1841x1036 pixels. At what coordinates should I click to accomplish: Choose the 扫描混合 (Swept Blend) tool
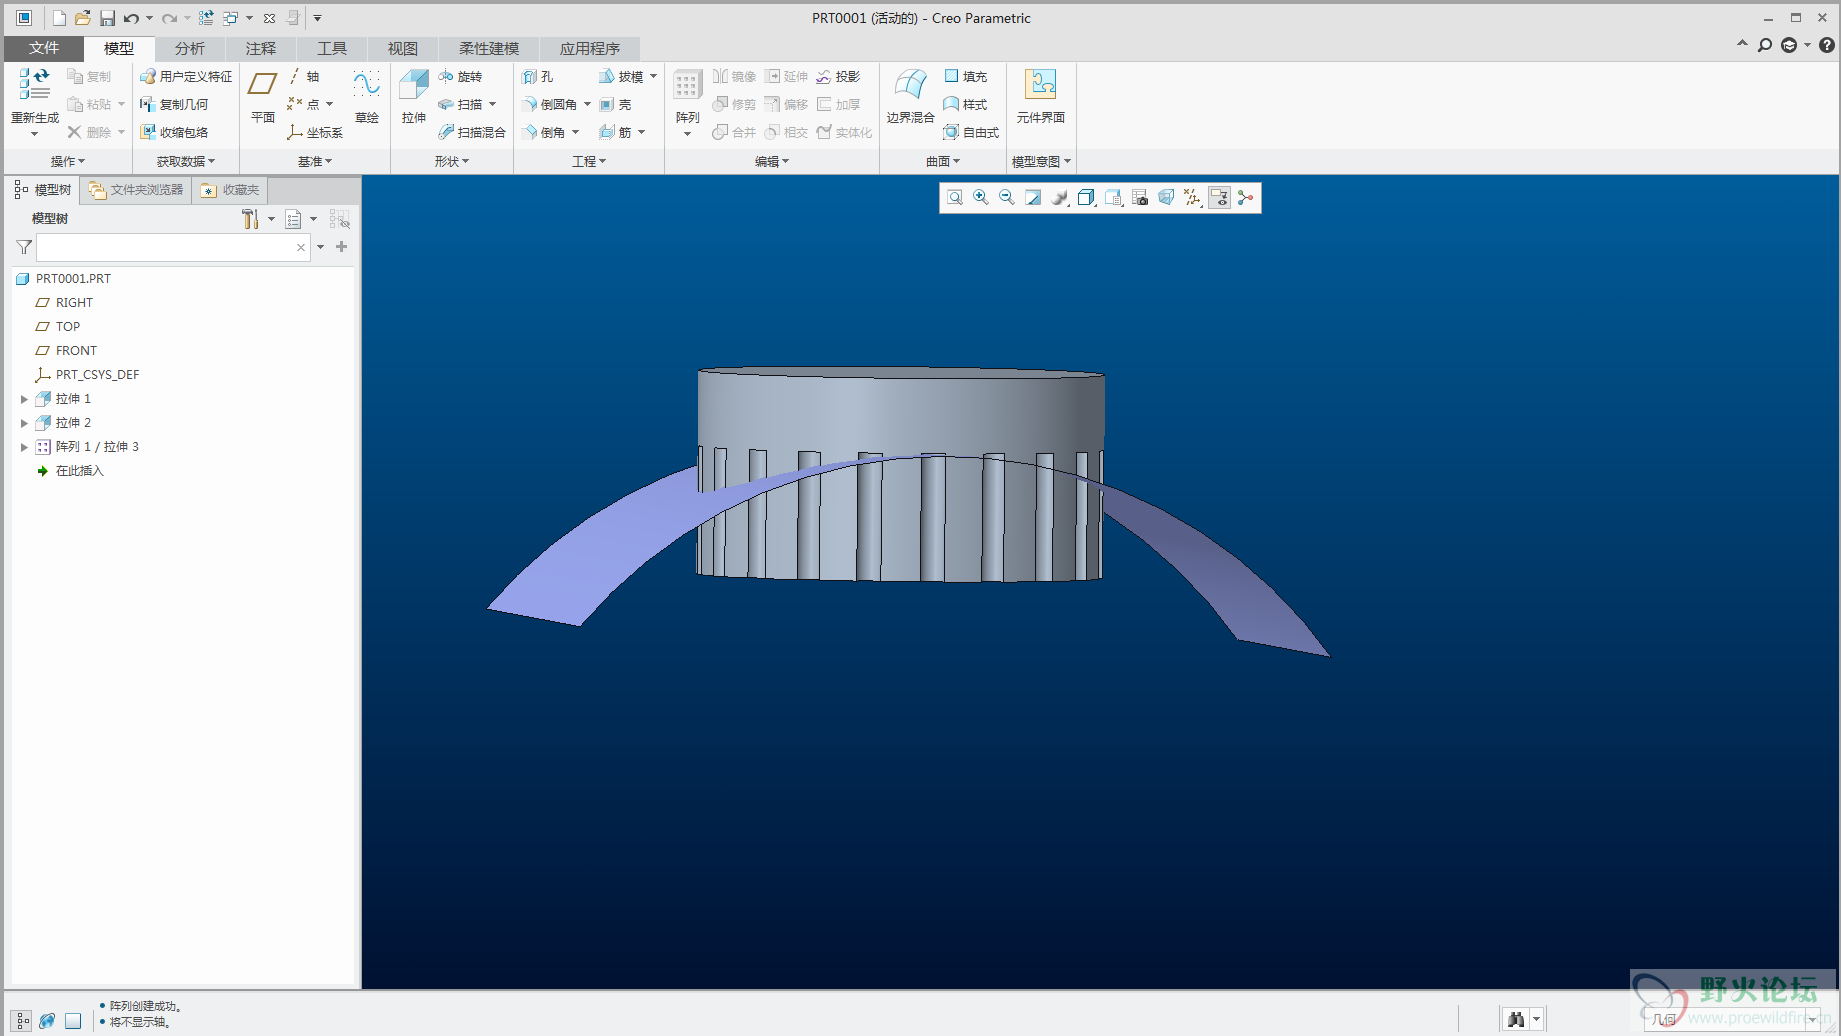tap(472, 132)
